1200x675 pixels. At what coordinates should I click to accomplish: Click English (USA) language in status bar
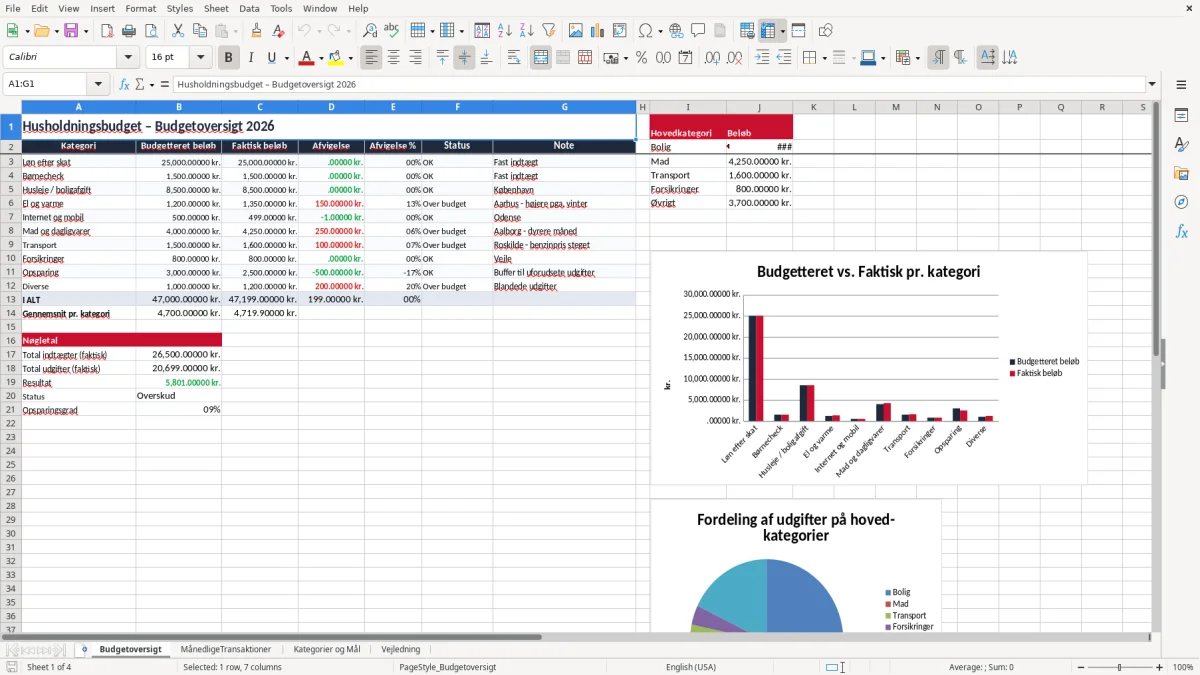click(691, 667)
